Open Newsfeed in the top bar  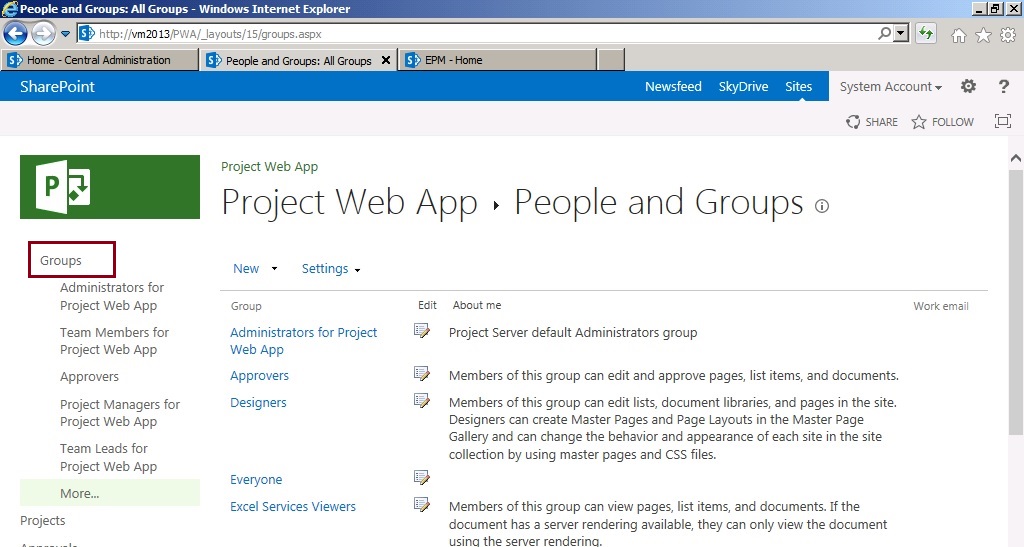[673, 87]
